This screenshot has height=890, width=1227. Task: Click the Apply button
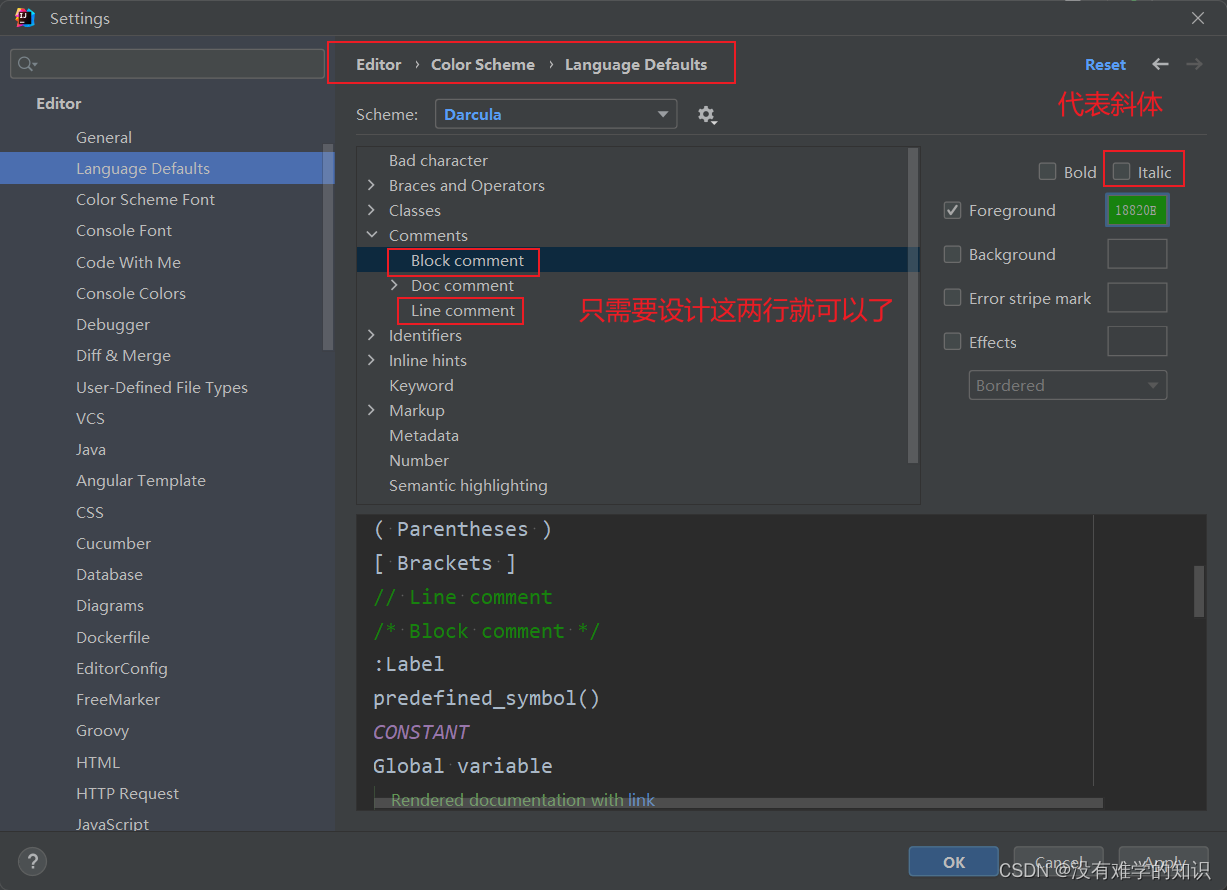[1164, 862]
